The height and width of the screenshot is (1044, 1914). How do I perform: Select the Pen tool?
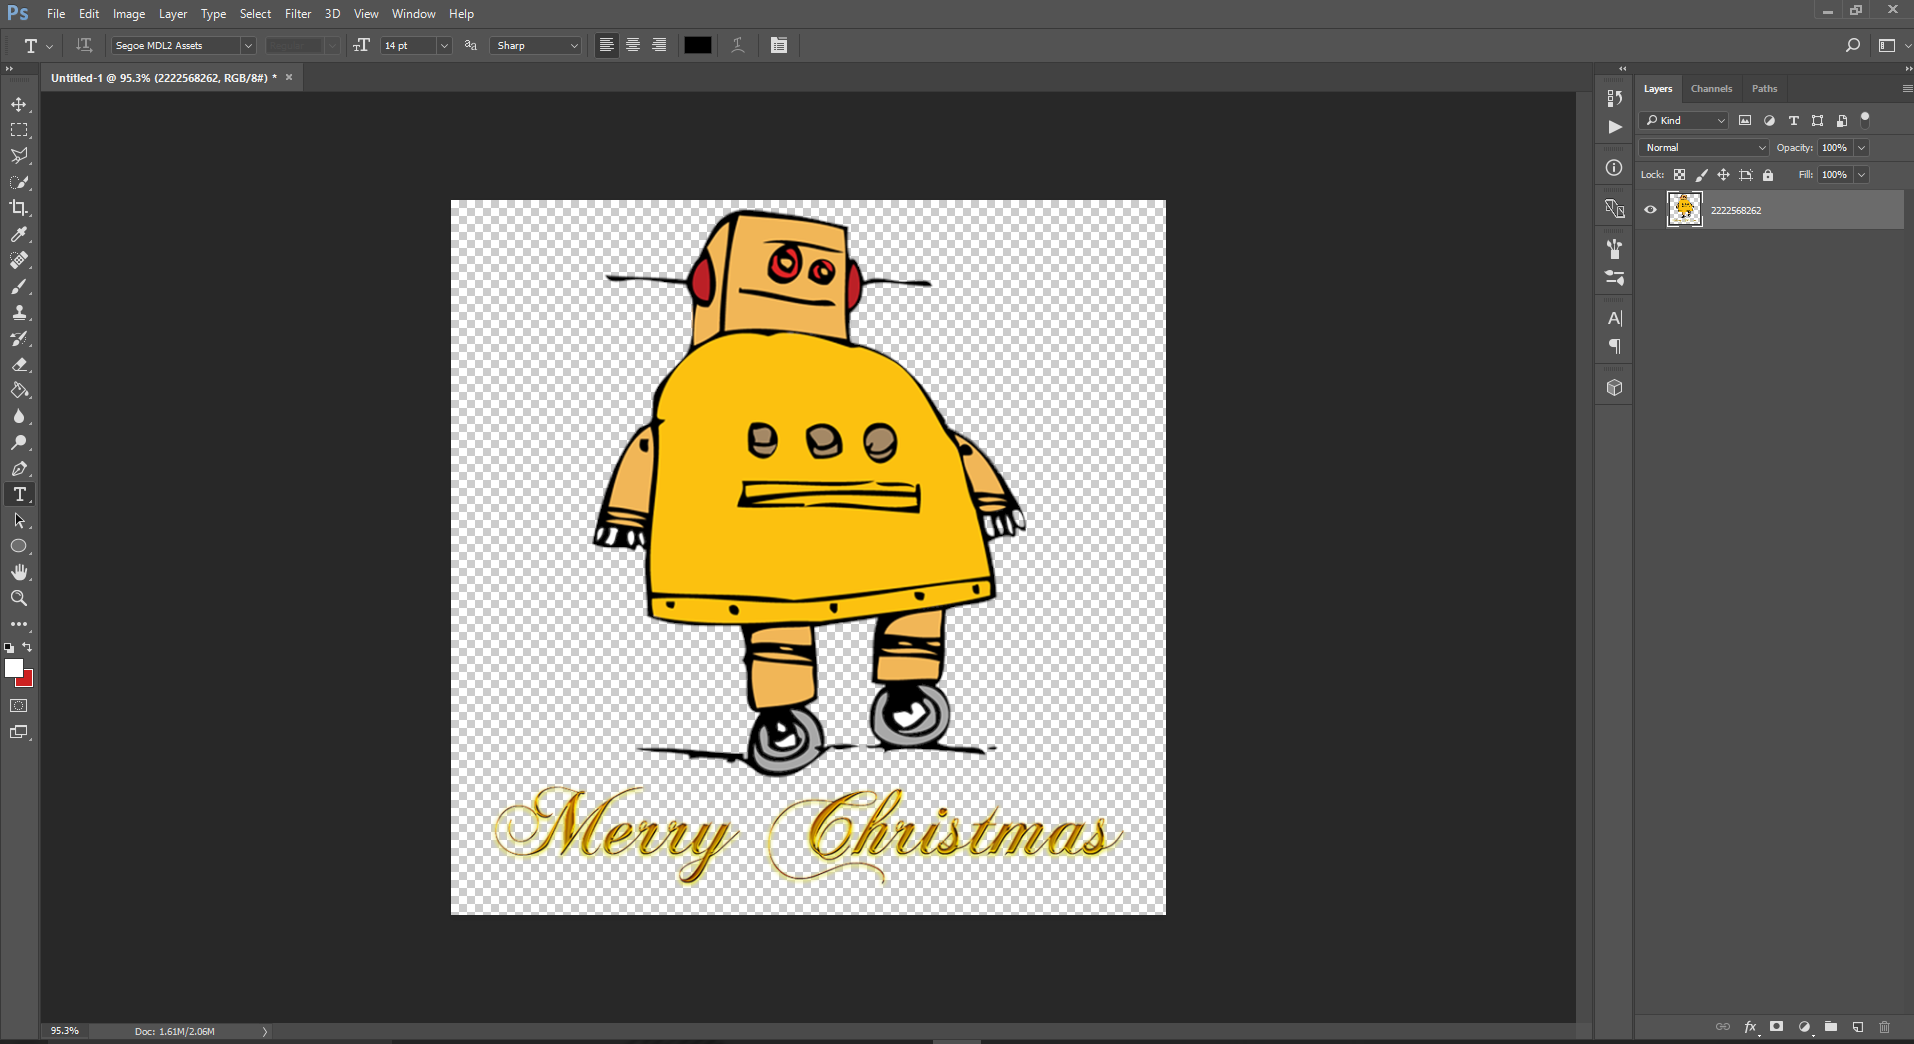[19, 468]
